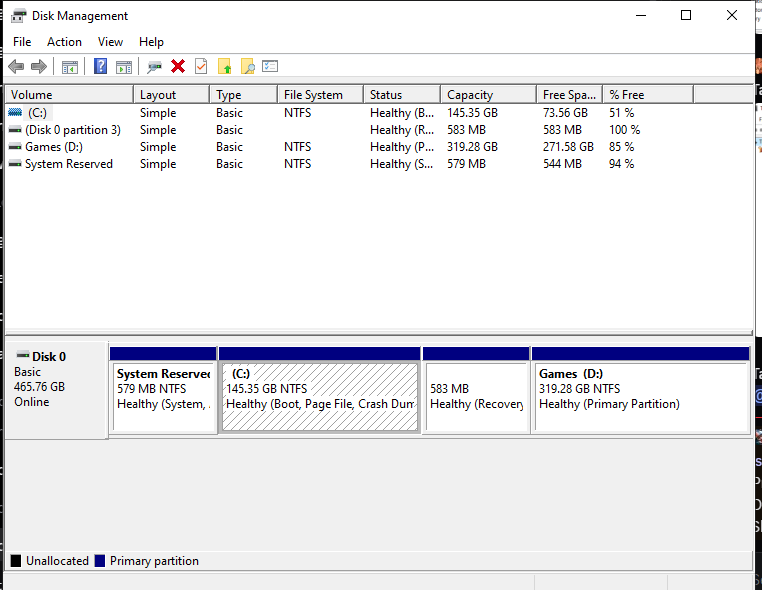Click the (C:) volume drive icon

(15, 112)
